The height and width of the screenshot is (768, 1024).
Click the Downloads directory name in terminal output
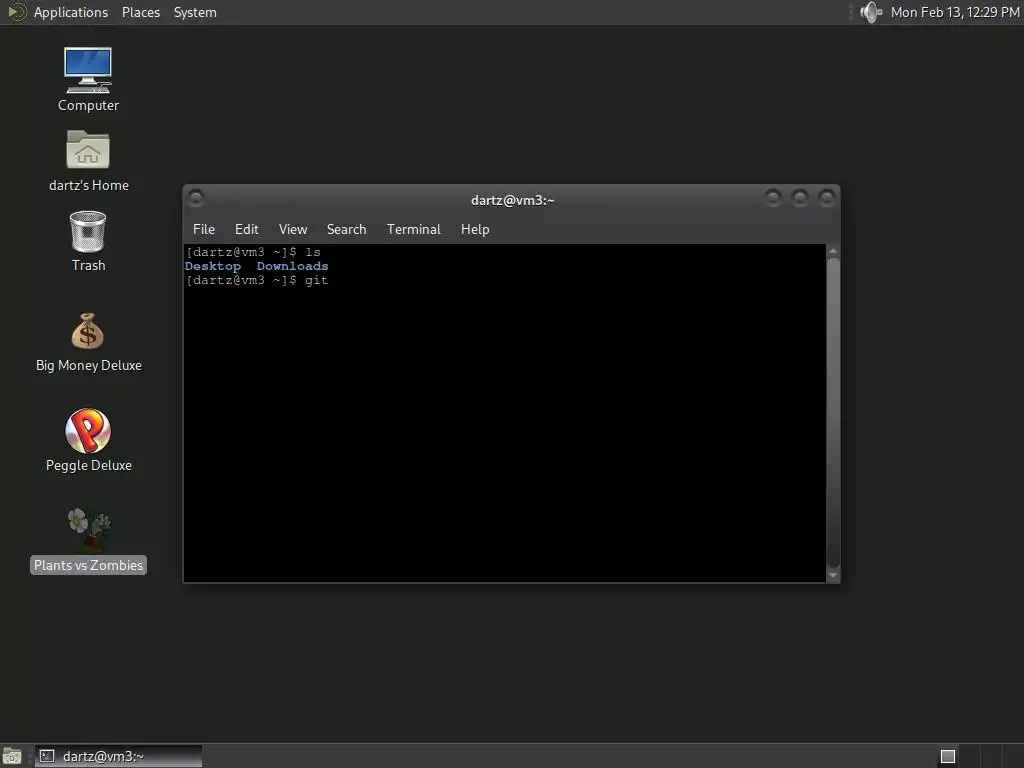tap(293, 266)
